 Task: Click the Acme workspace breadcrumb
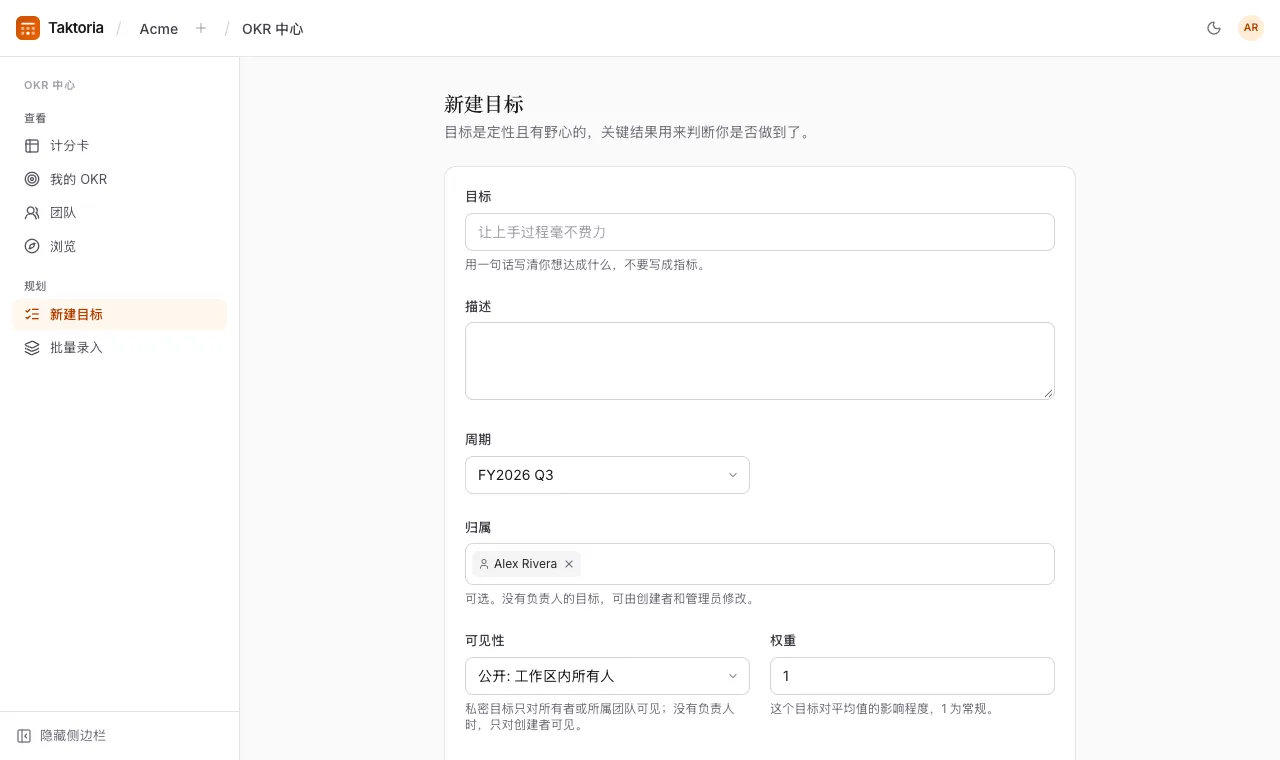(159, 29)
